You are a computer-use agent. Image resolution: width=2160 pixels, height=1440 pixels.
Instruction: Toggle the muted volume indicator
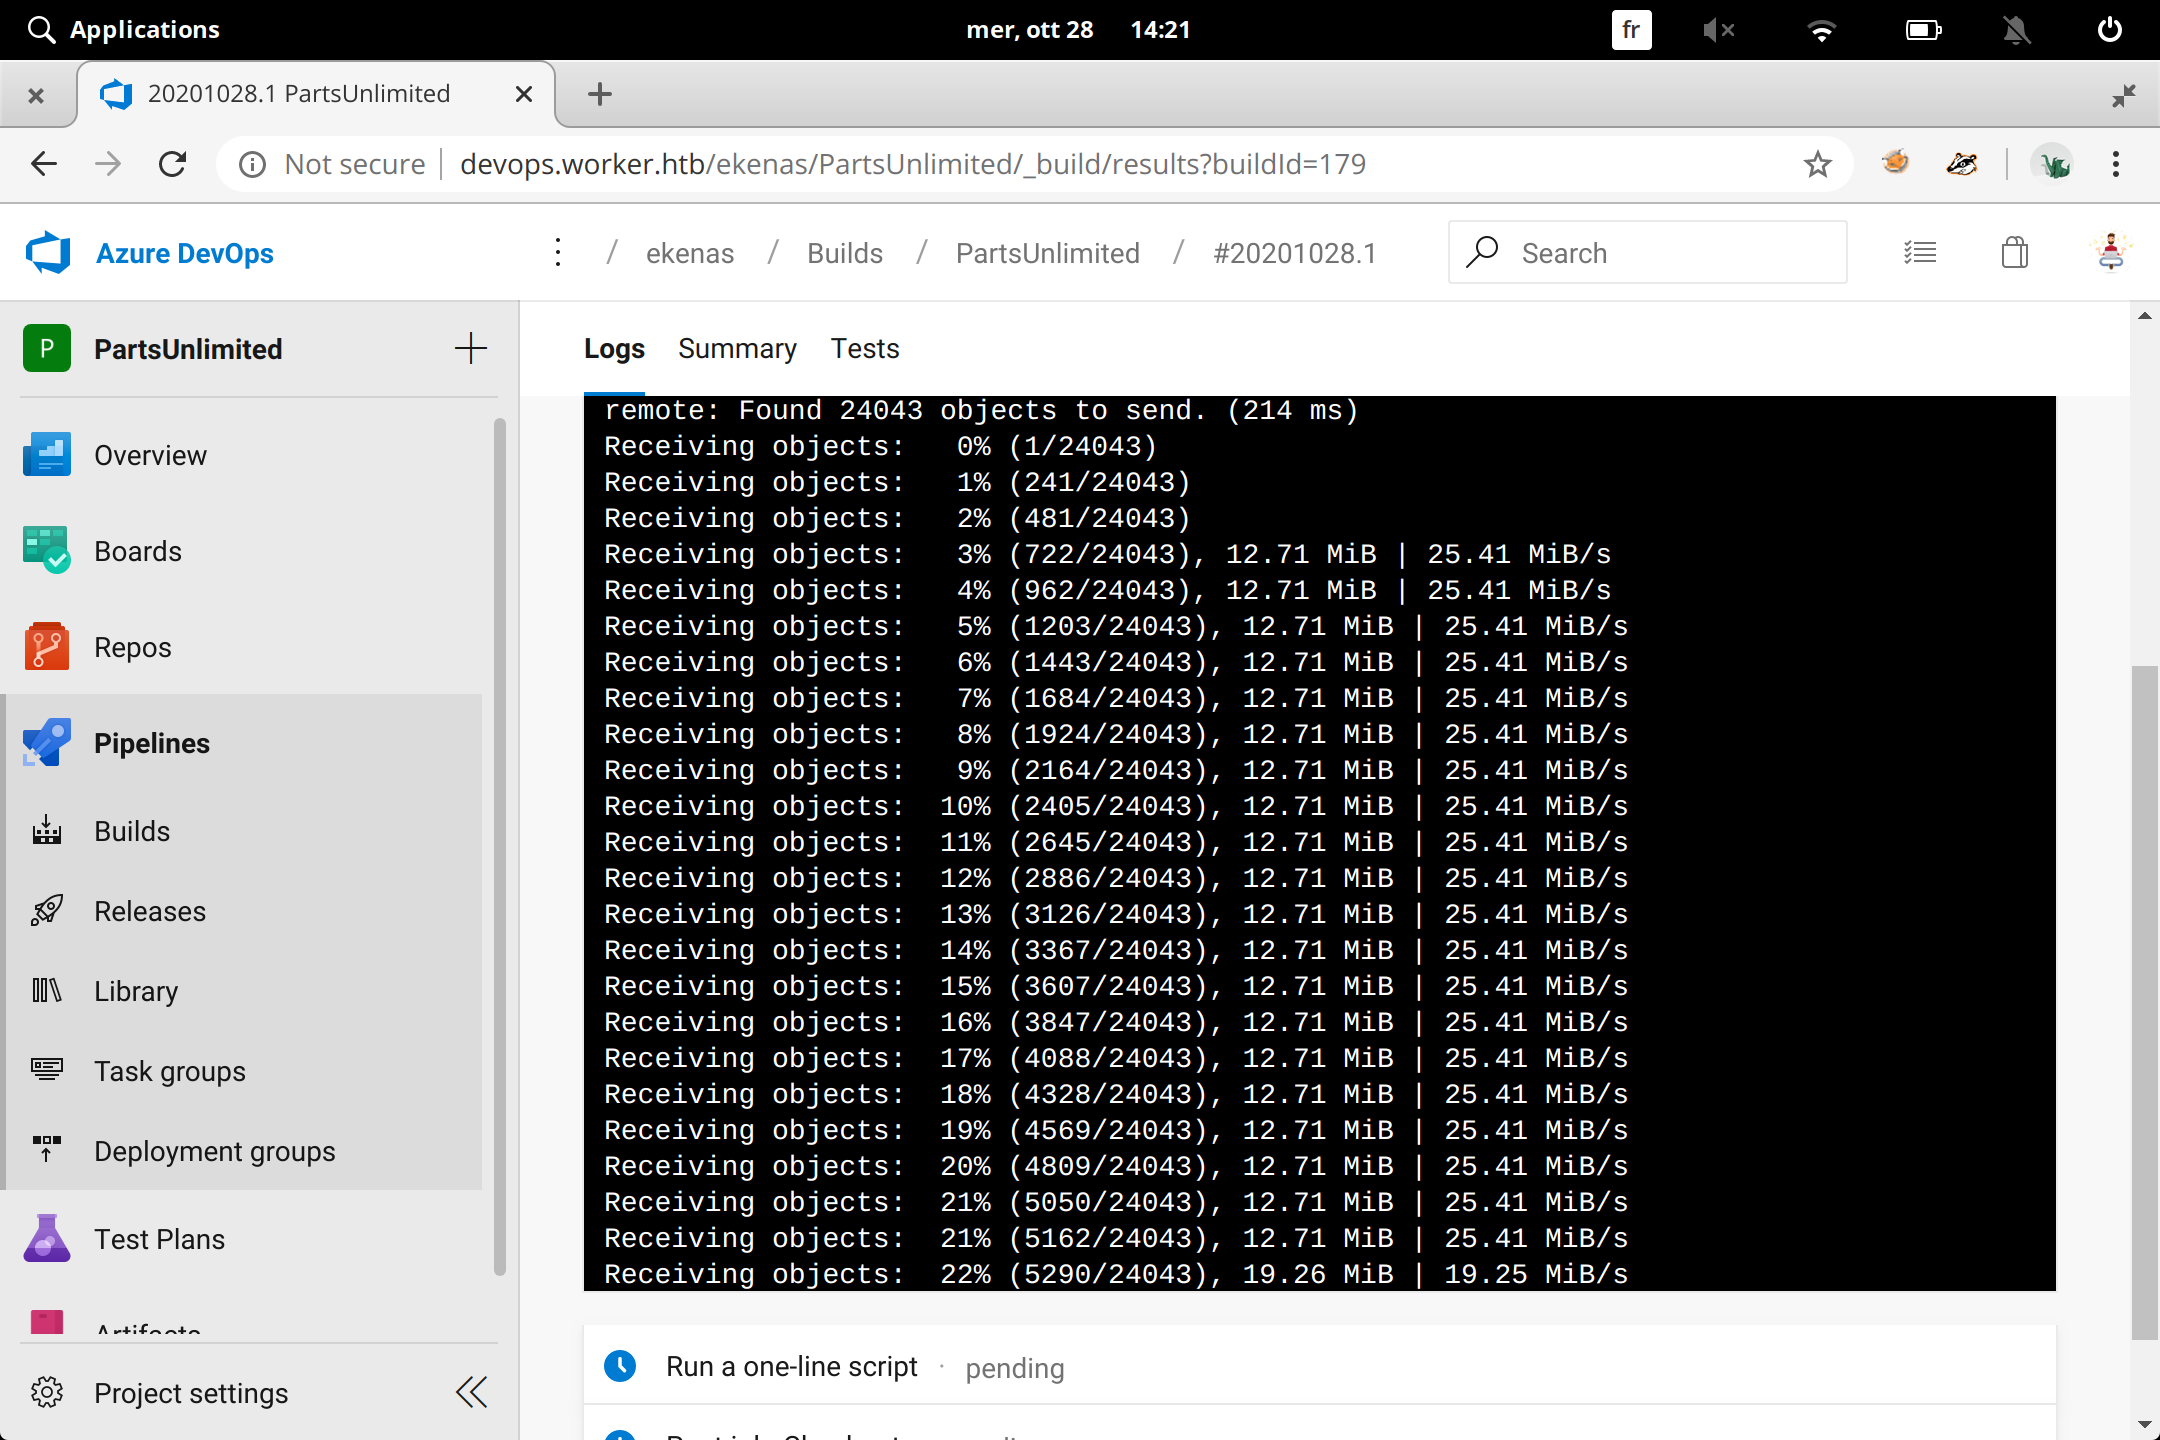click(1718, 30)
